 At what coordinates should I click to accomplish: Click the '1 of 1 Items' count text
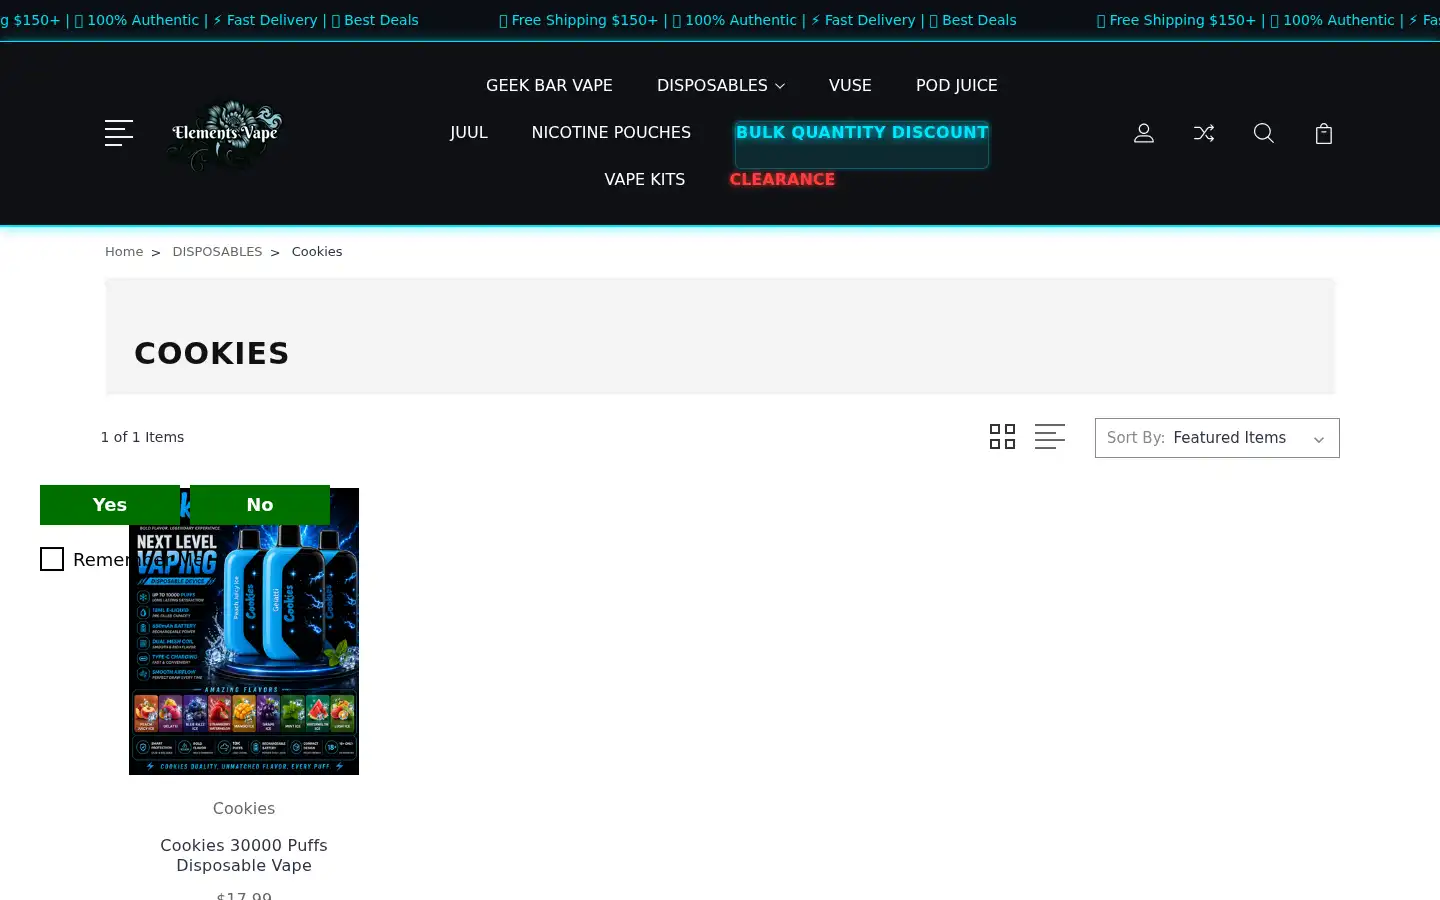tap(142, 437)
